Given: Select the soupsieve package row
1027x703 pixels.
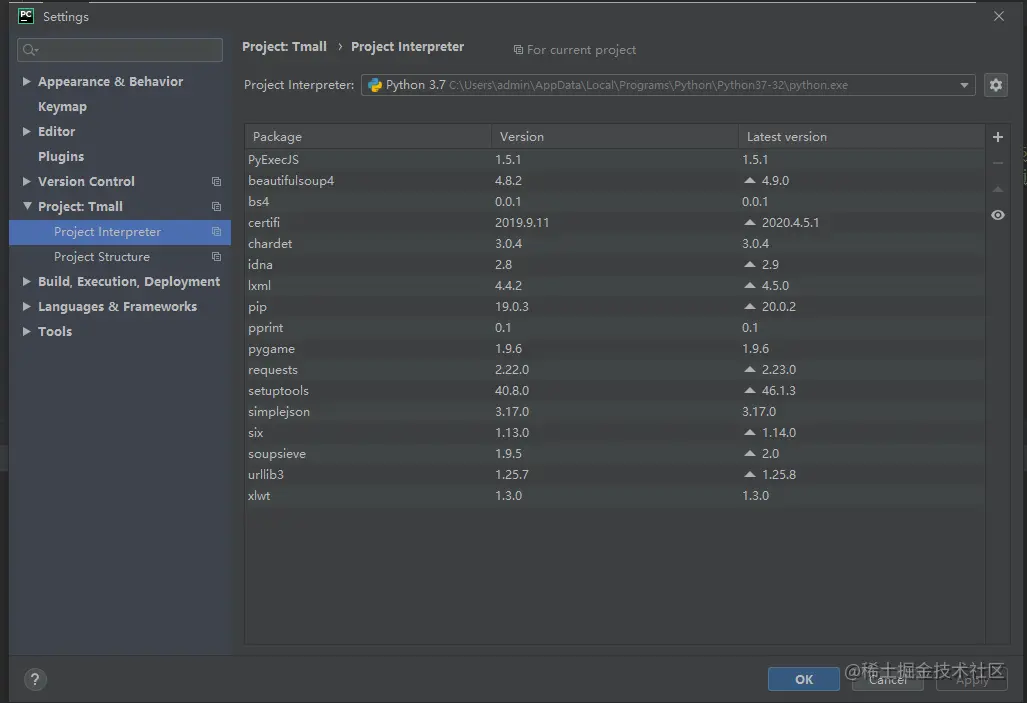Looking at the screenshot, I should [614, 453].
